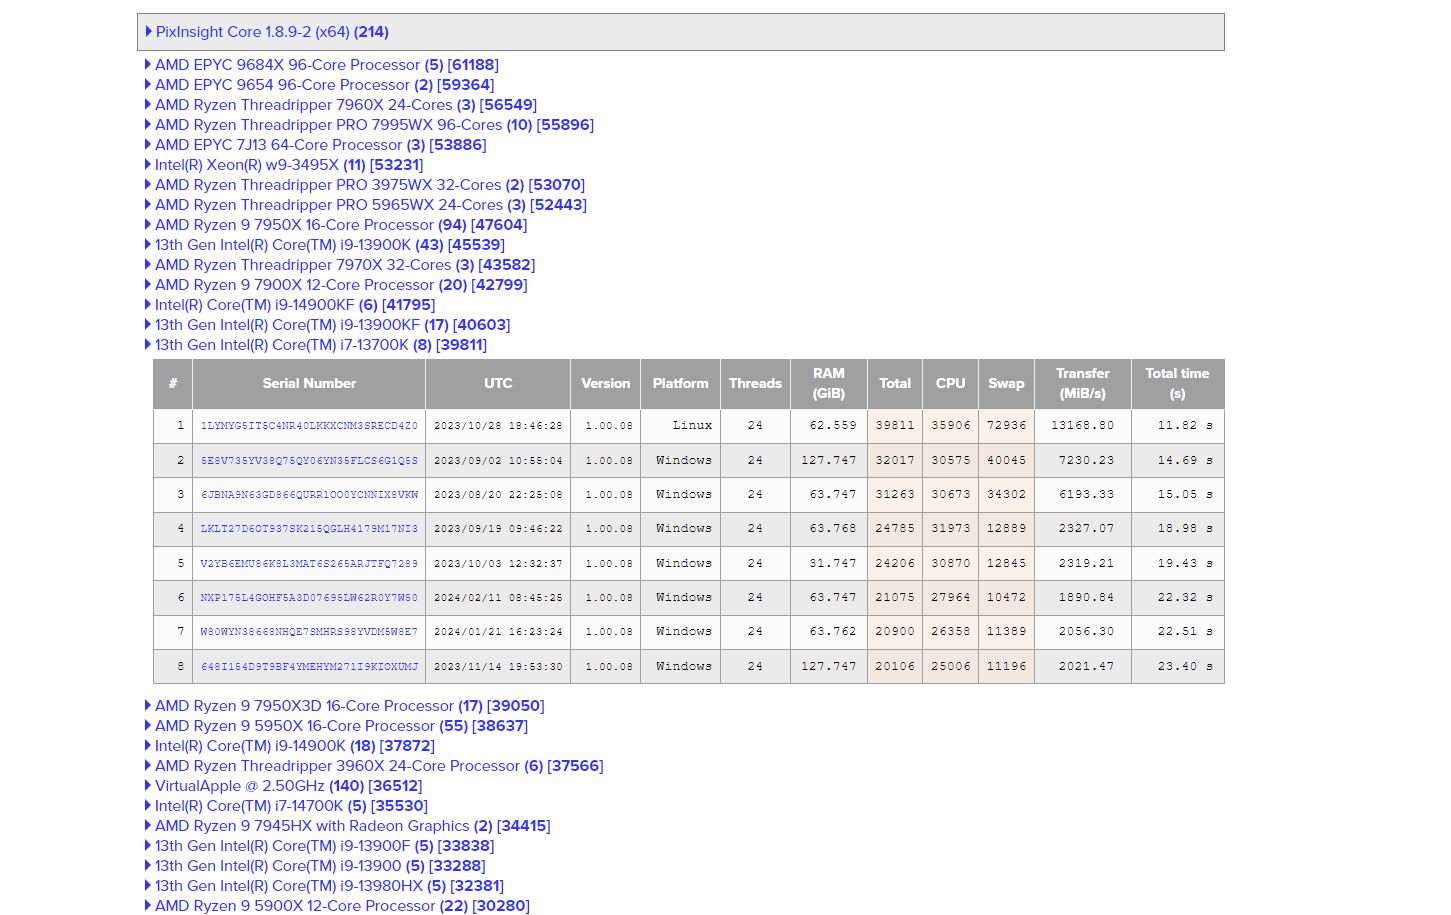The width and height of the screenshot is (1451, 915).
Task: Click the Platform column header
Action: click(x=681, y=384)
